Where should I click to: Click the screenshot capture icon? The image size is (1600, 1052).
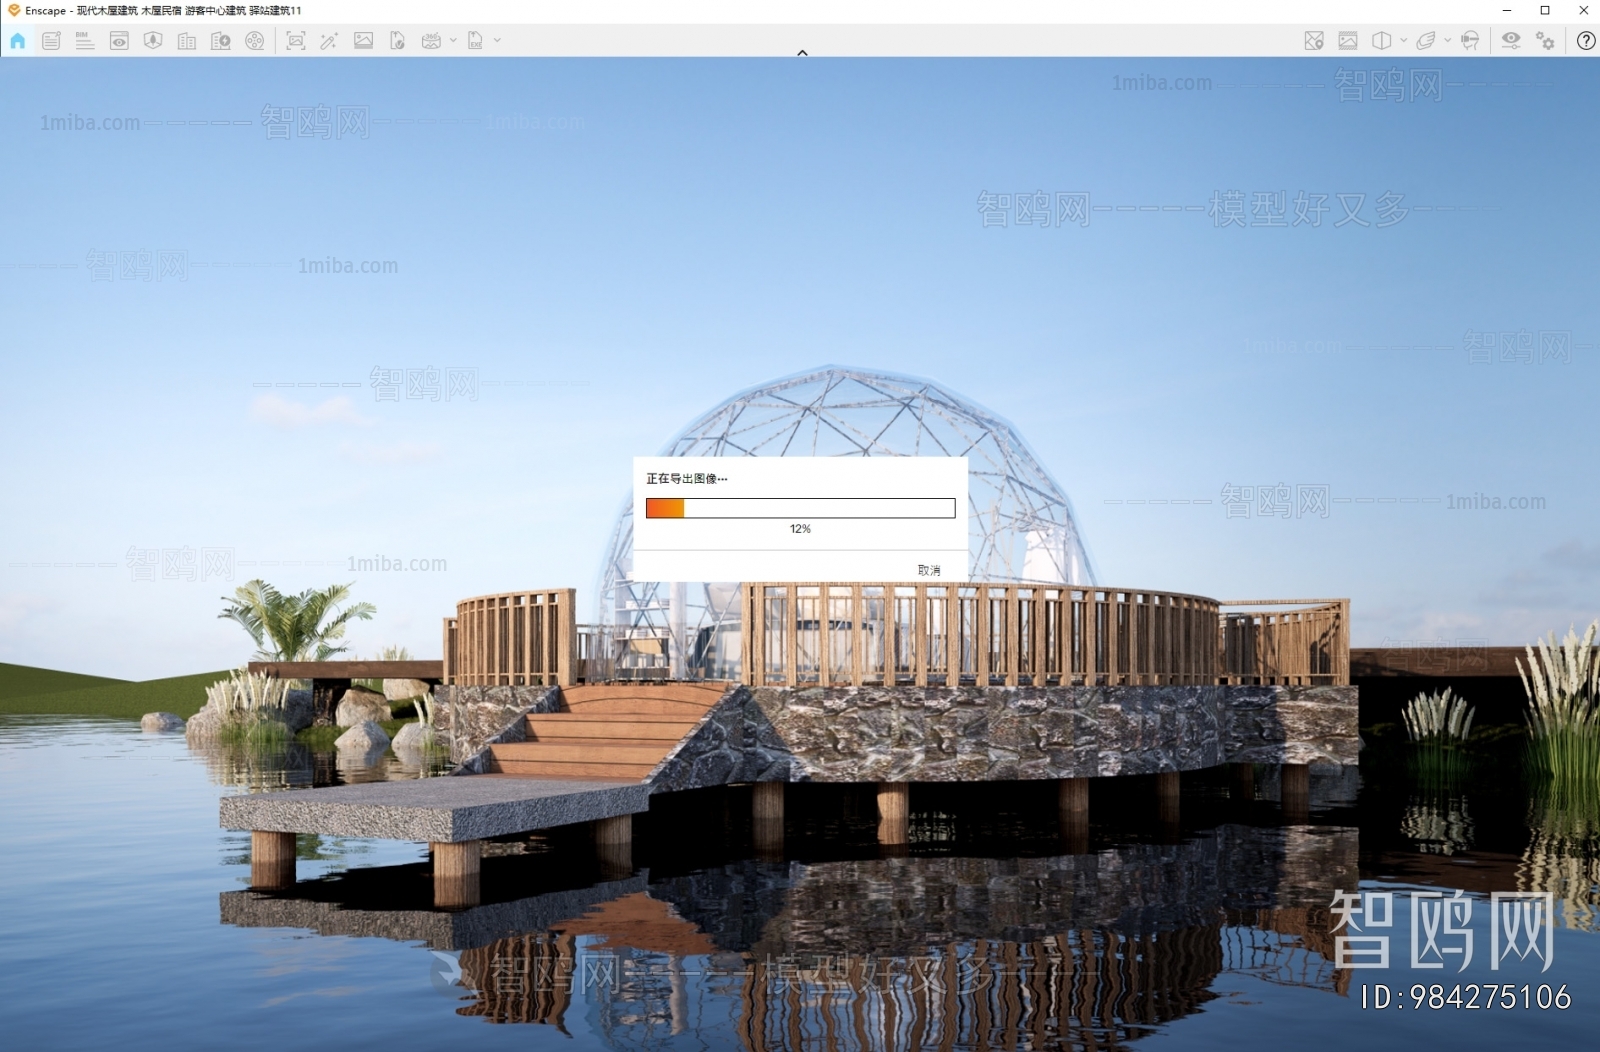pyautogui.click(x=296, y=41)
